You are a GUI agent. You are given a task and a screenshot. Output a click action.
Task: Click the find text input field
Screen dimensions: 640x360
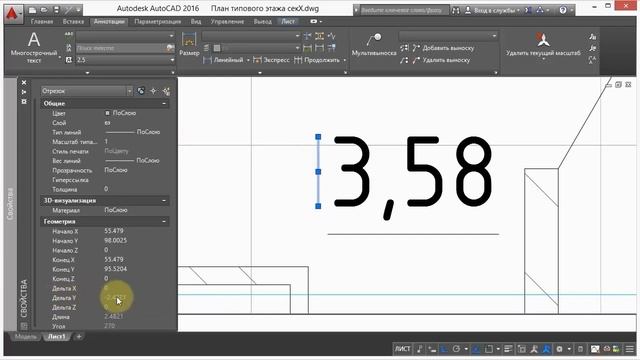pos(121,48)
